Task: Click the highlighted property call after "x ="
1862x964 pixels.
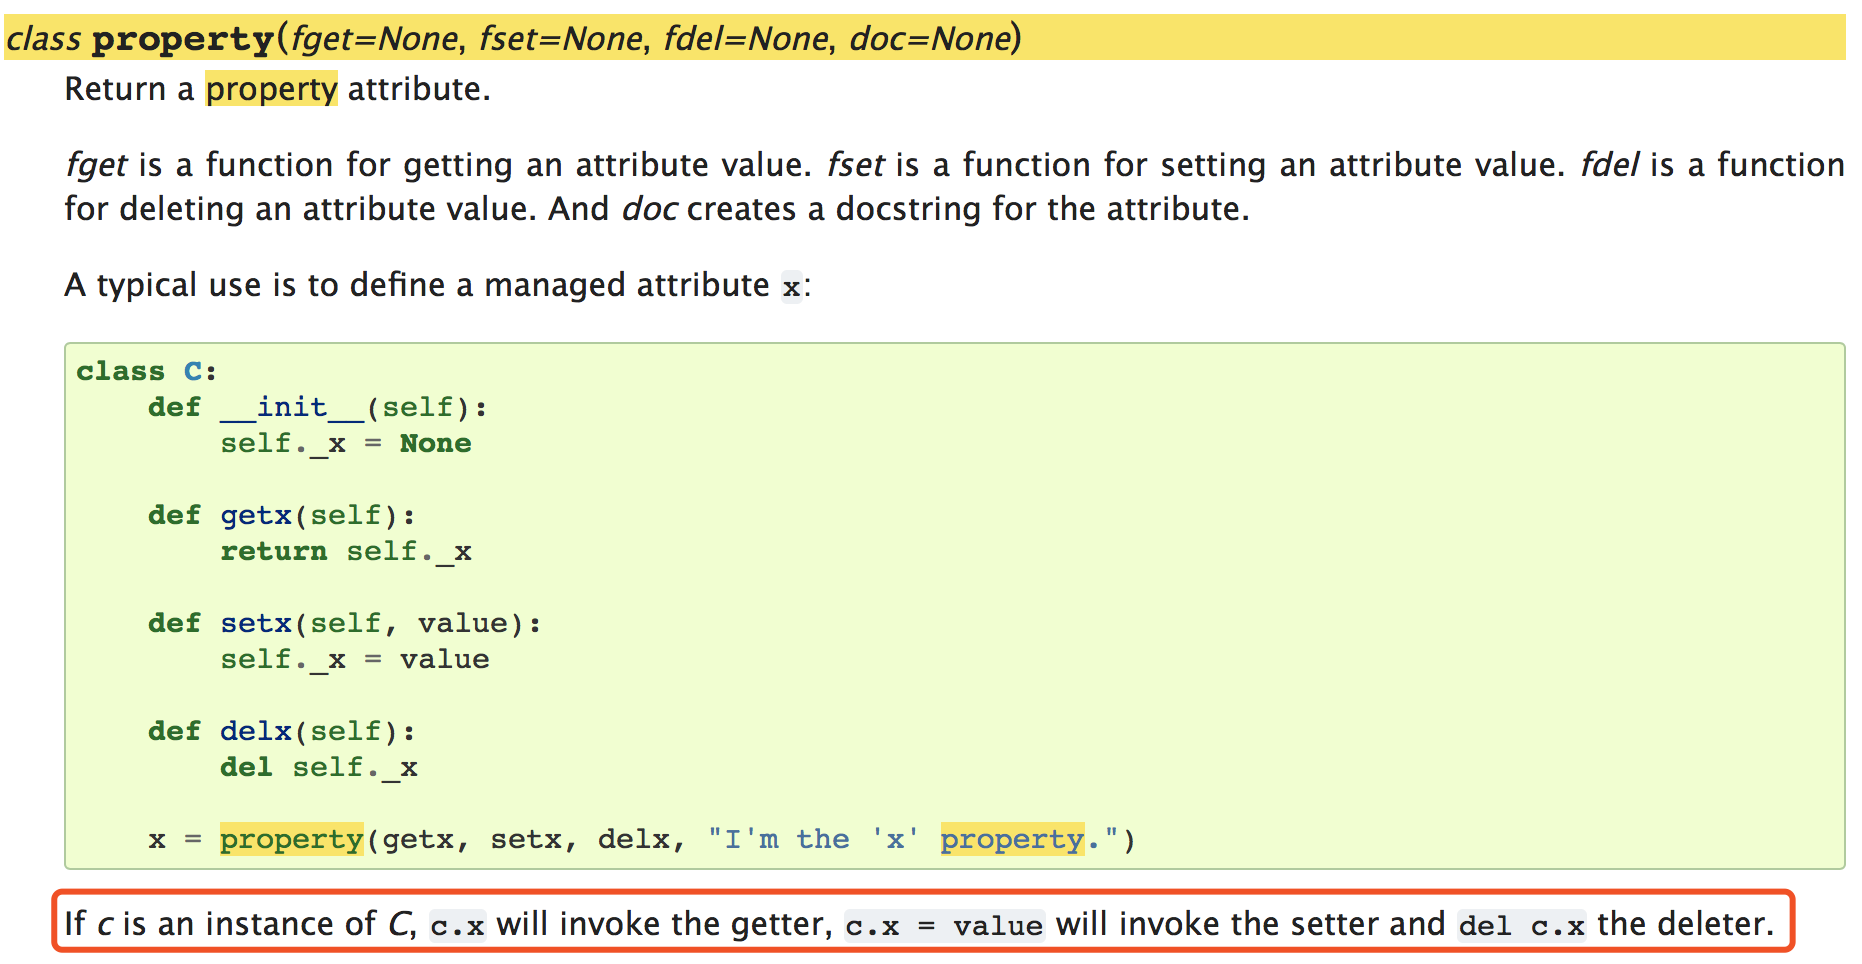Action: click(x=291, y=839)
